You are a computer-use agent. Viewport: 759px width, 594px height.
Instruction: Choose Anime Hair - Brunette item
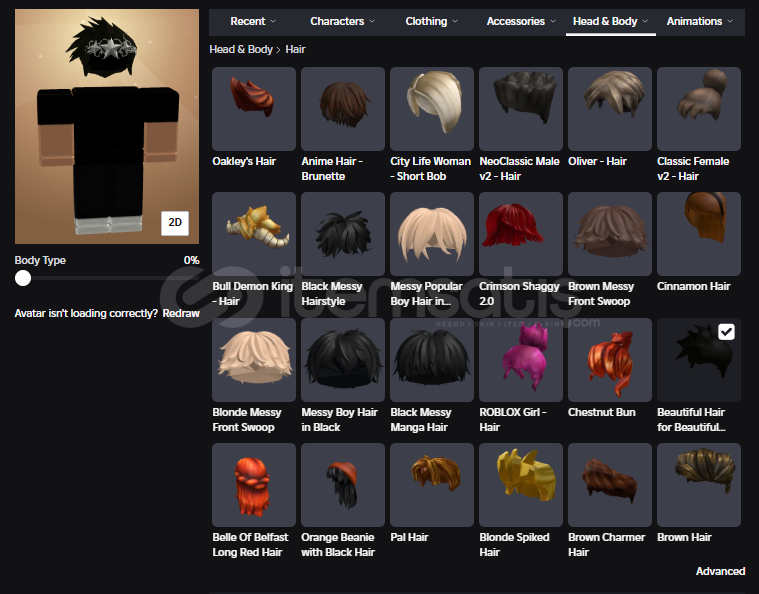343,109
